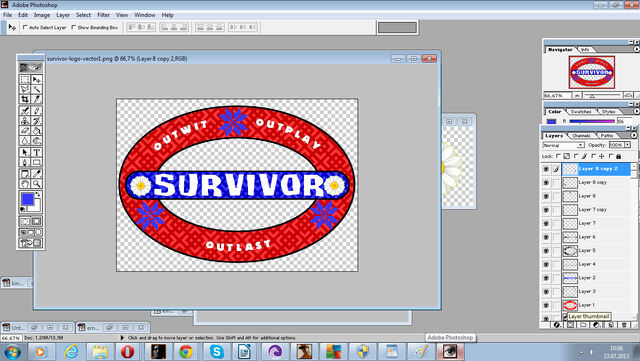Add a layer mask
This screenshot has width=640, height=361.
[570, 325]
